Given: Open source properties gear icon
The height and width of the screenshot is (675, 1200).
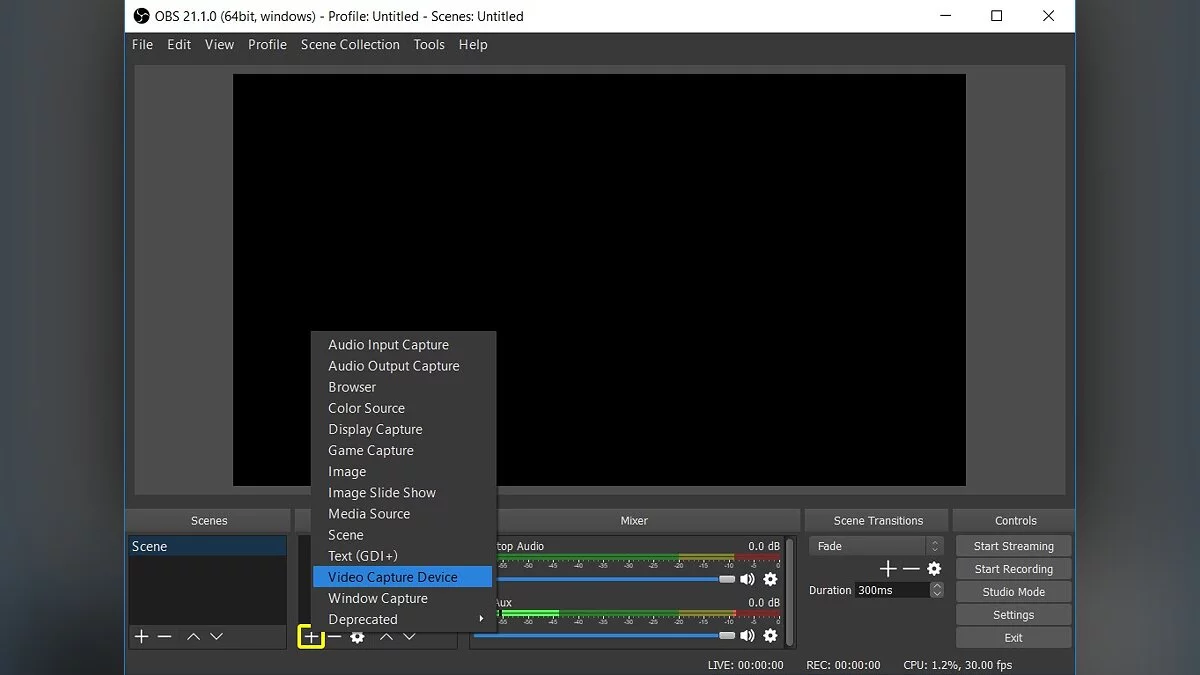Looking at the screenshot, I should (357, 636).
